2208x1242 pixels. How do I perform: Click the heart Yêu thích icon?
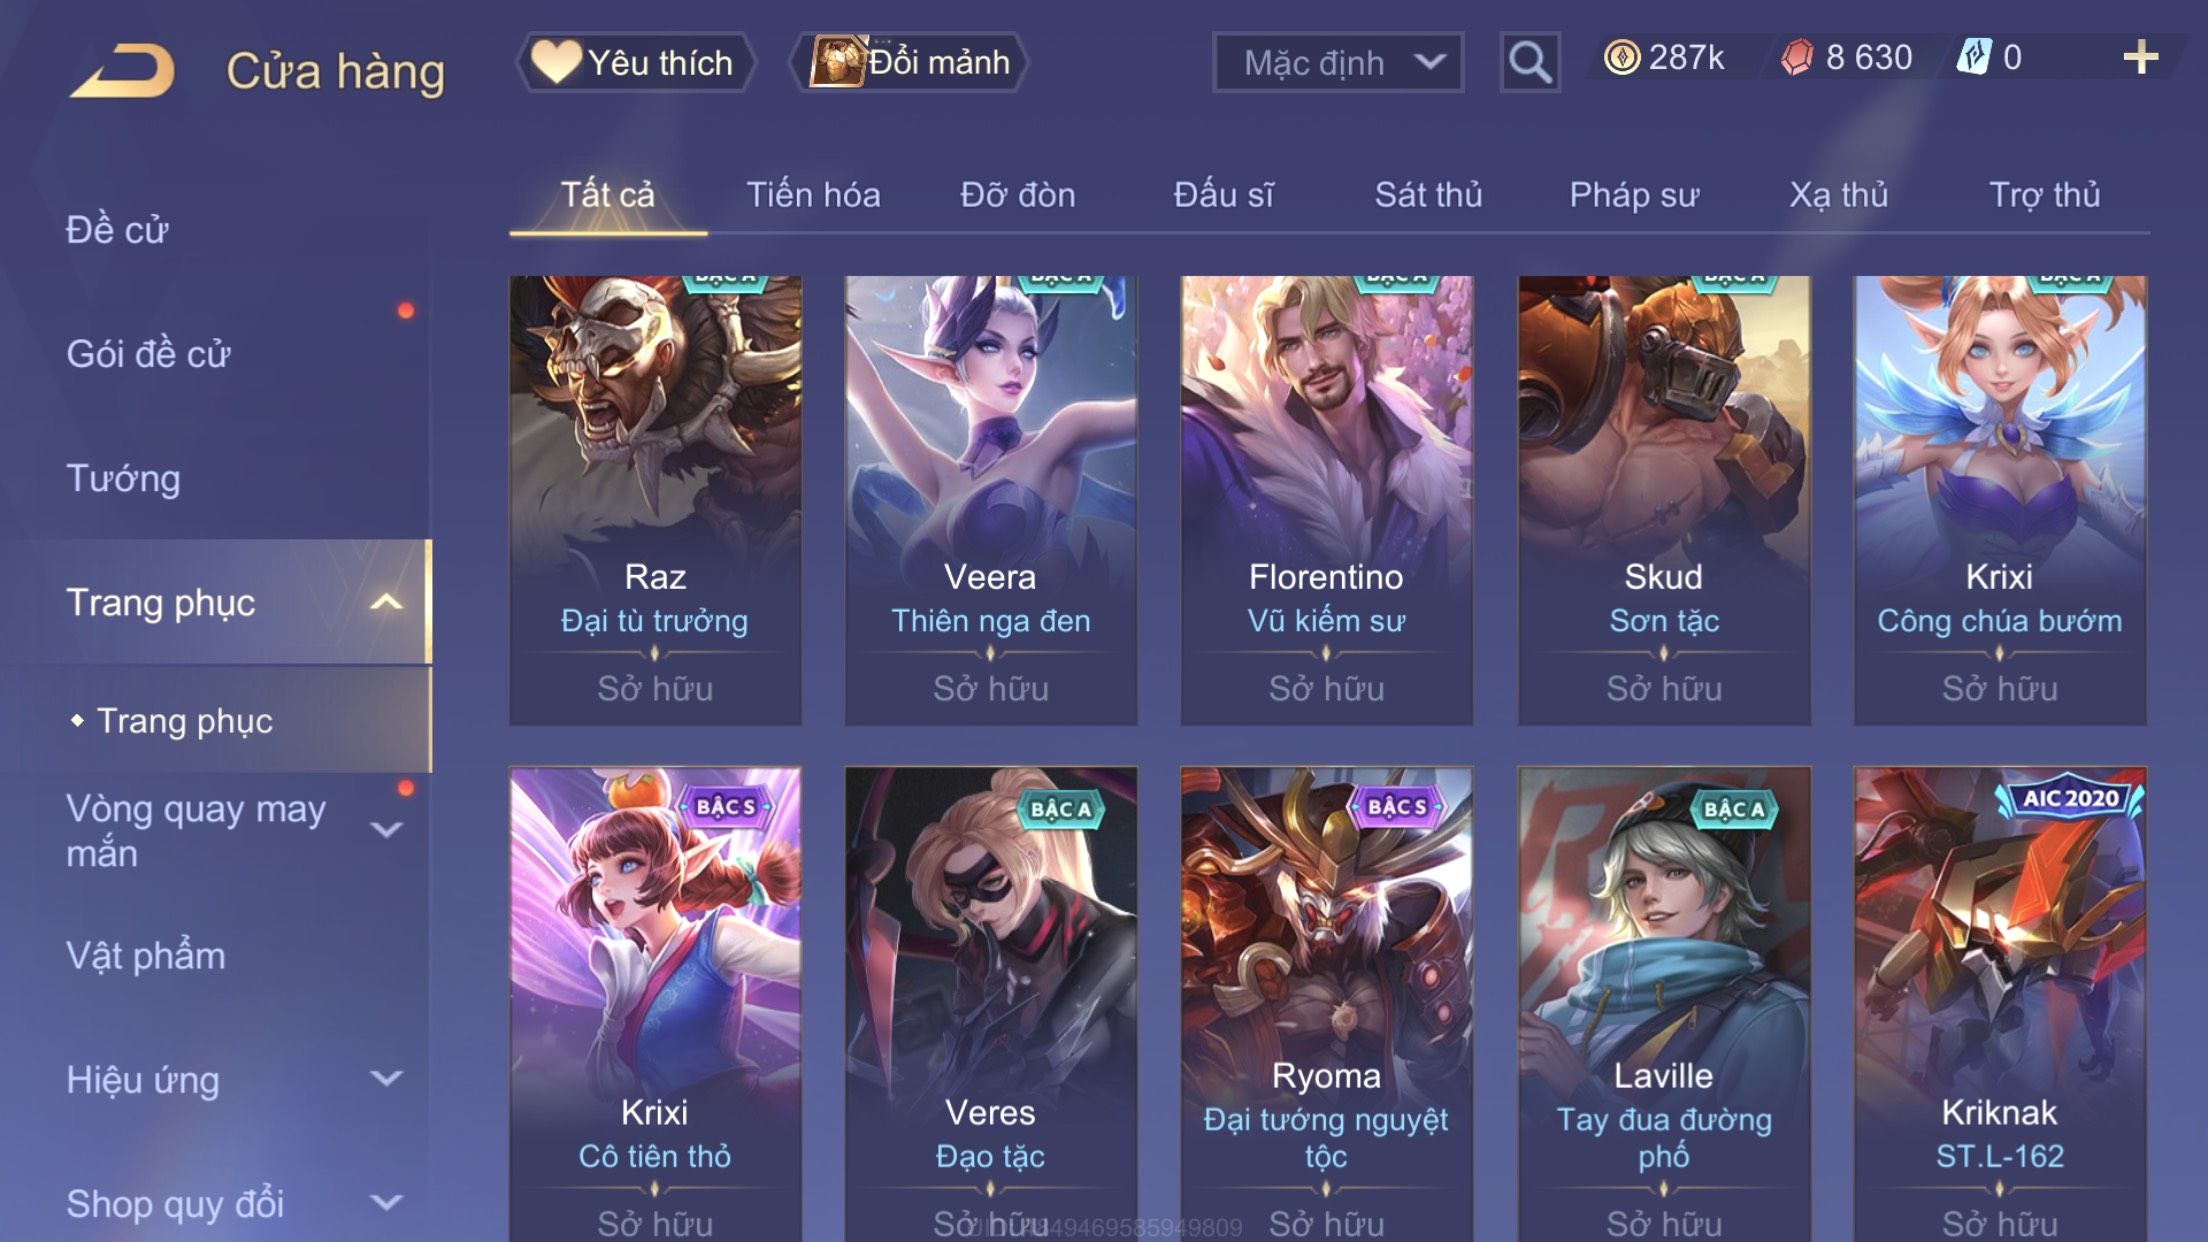click(555, 61)
